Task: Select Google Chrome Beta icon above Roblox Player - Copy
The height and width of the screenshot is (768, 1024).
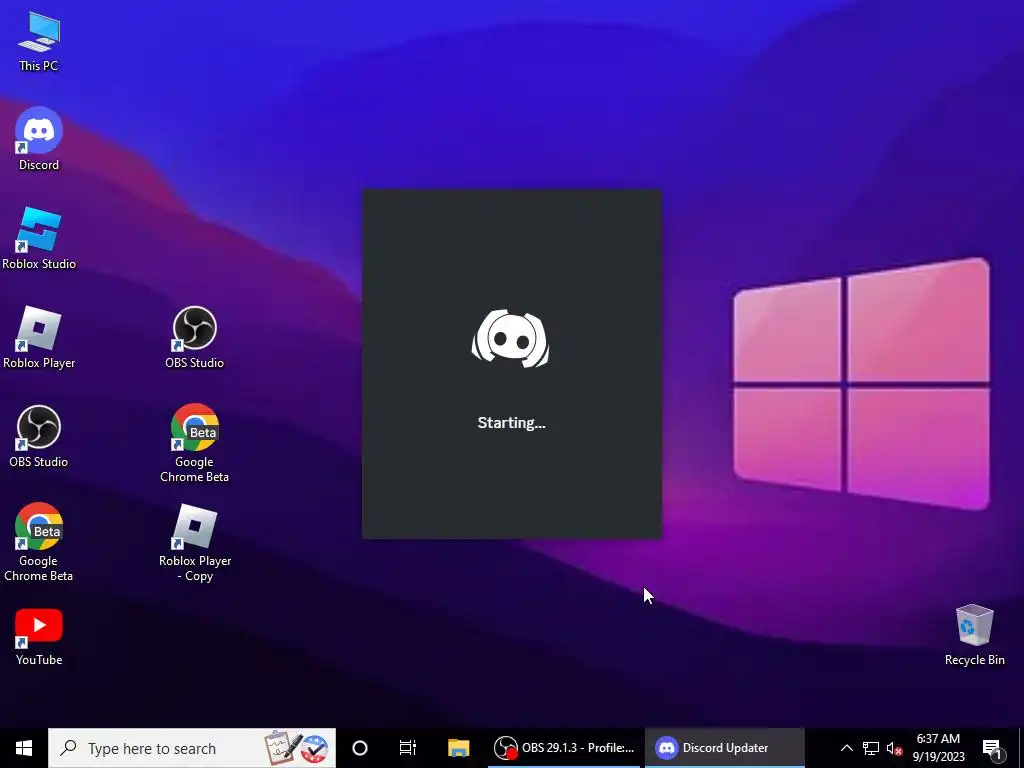Action: tap(195, 443)
